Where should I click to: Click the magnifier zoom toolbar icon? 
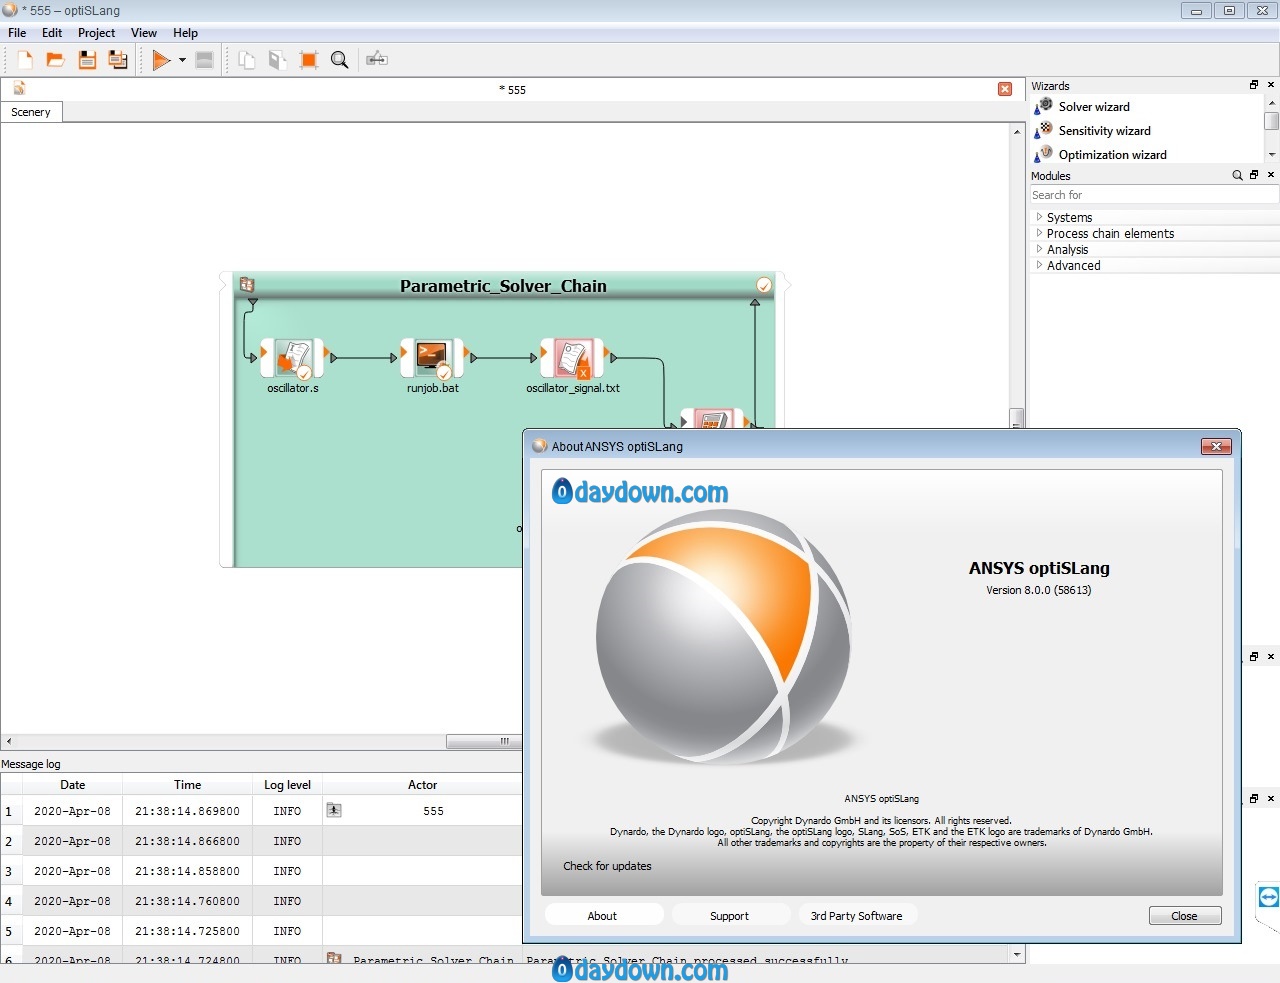click(340, 60)
